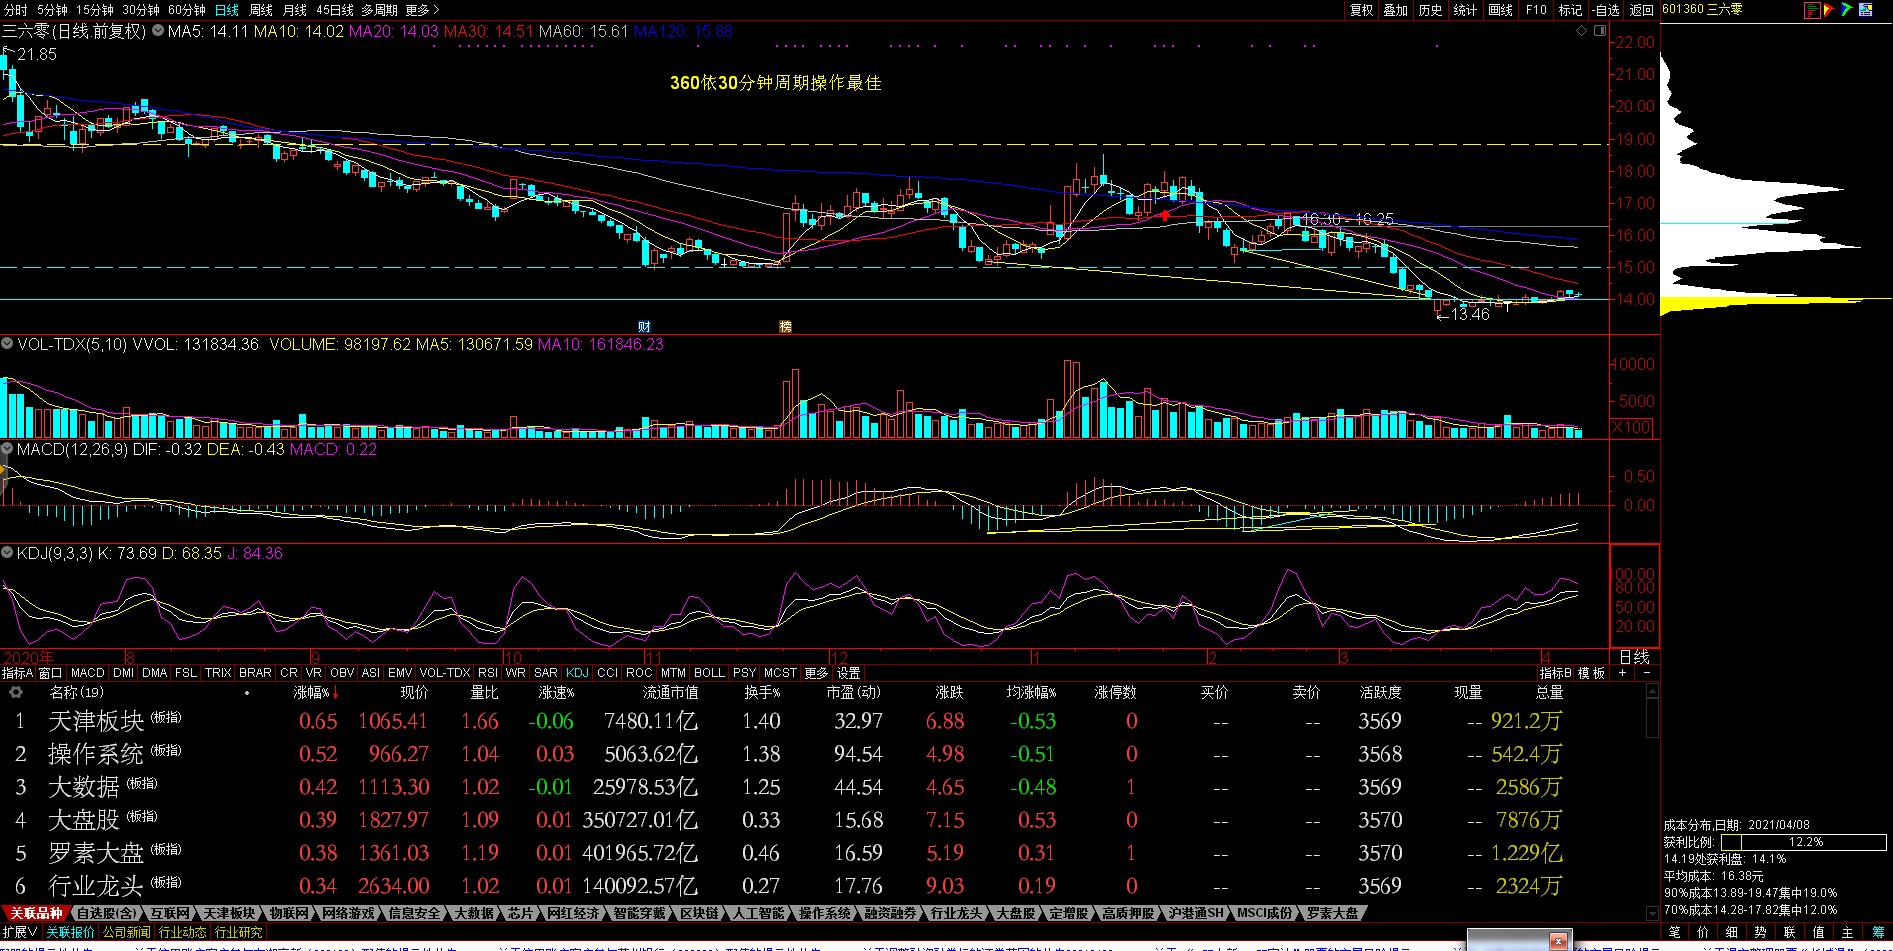Switch to 周线 weekly chart tab
Screen dimensions: 1893x951
(261, 10)
